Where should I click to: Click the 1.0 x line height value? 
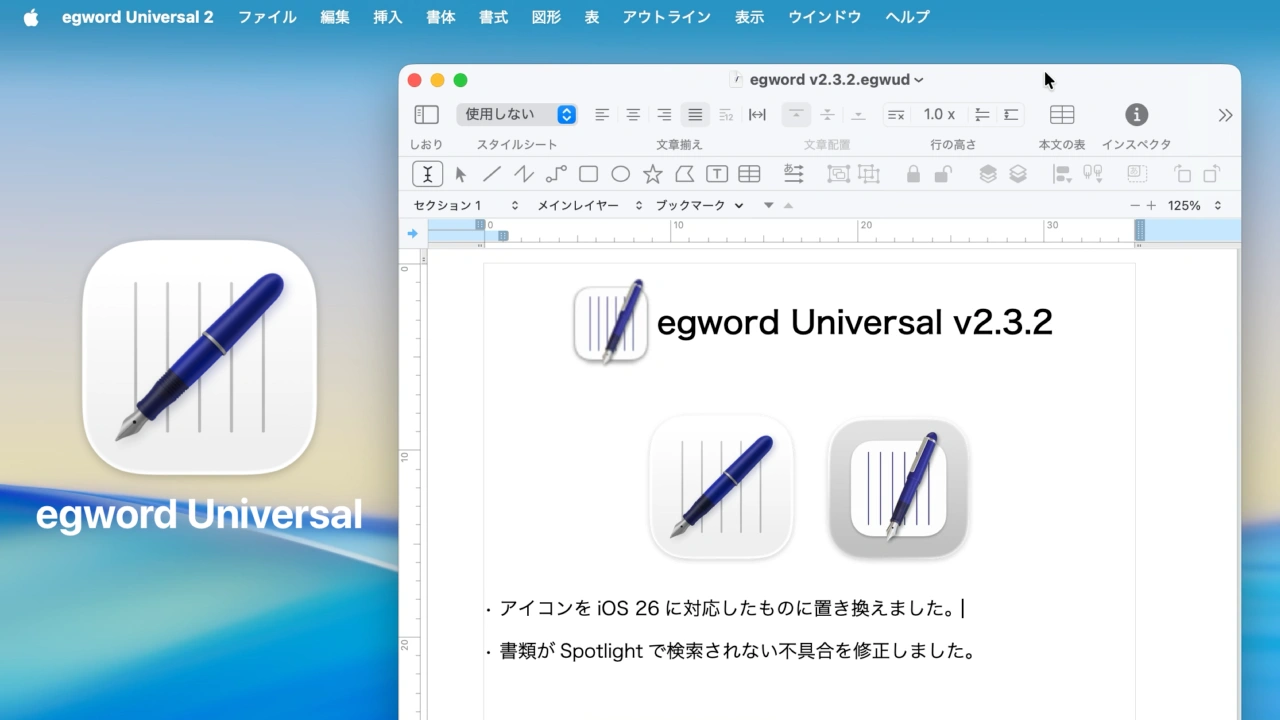pos(939,115)
